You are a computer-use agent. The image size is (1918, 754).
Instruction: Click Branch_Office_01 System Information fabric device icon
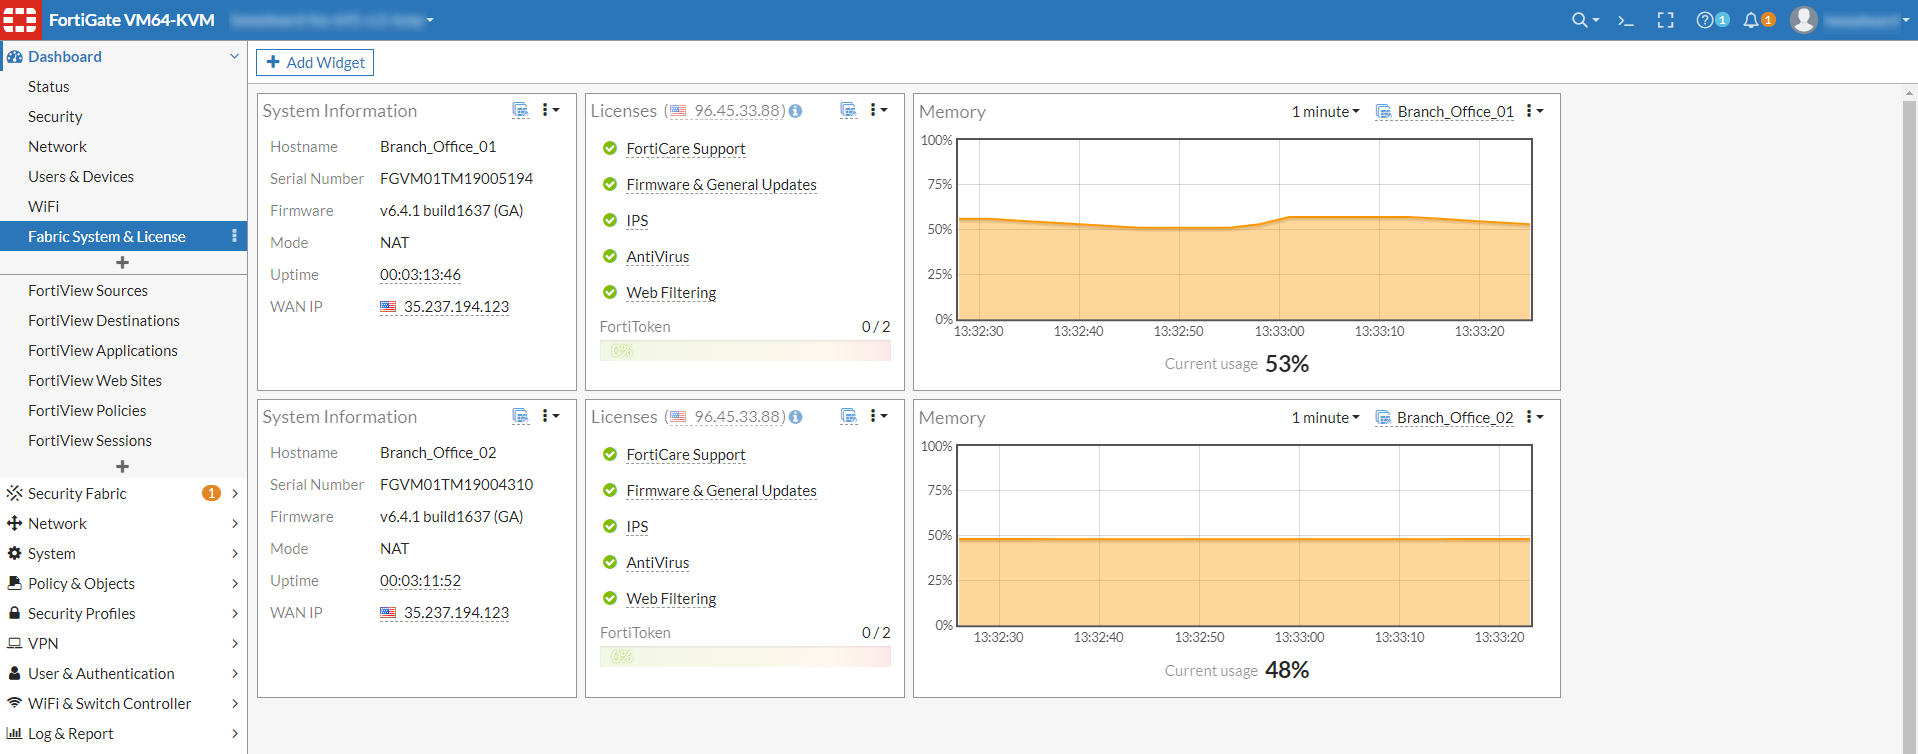[x=520, y=110]
